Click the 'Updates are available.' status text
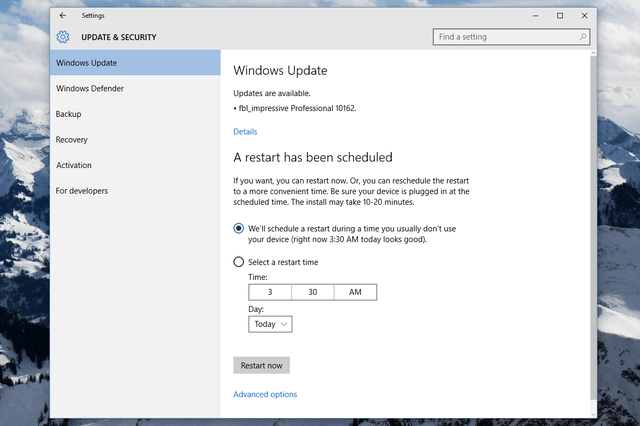The image size is (640, 426). click(x=272, y=93)
